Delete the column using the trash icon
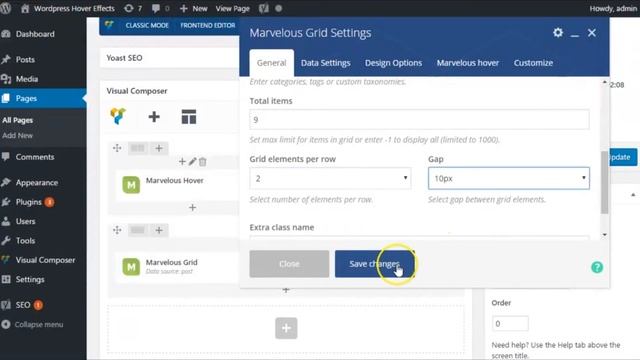The image size is (640, 360). tap(202, 162)
